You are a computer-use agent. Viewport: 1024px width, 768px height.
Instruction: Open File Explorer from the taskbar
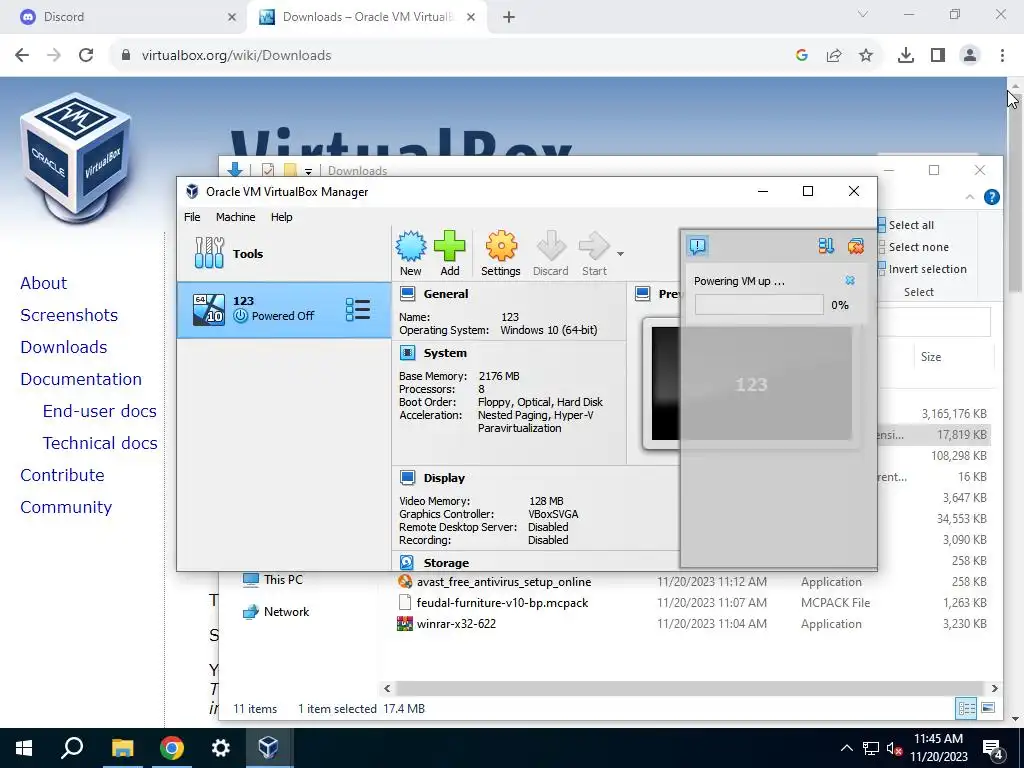(x=122, y=748)
